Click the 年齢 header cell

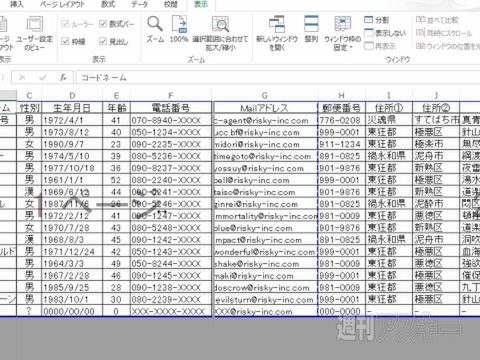[116, 108]
